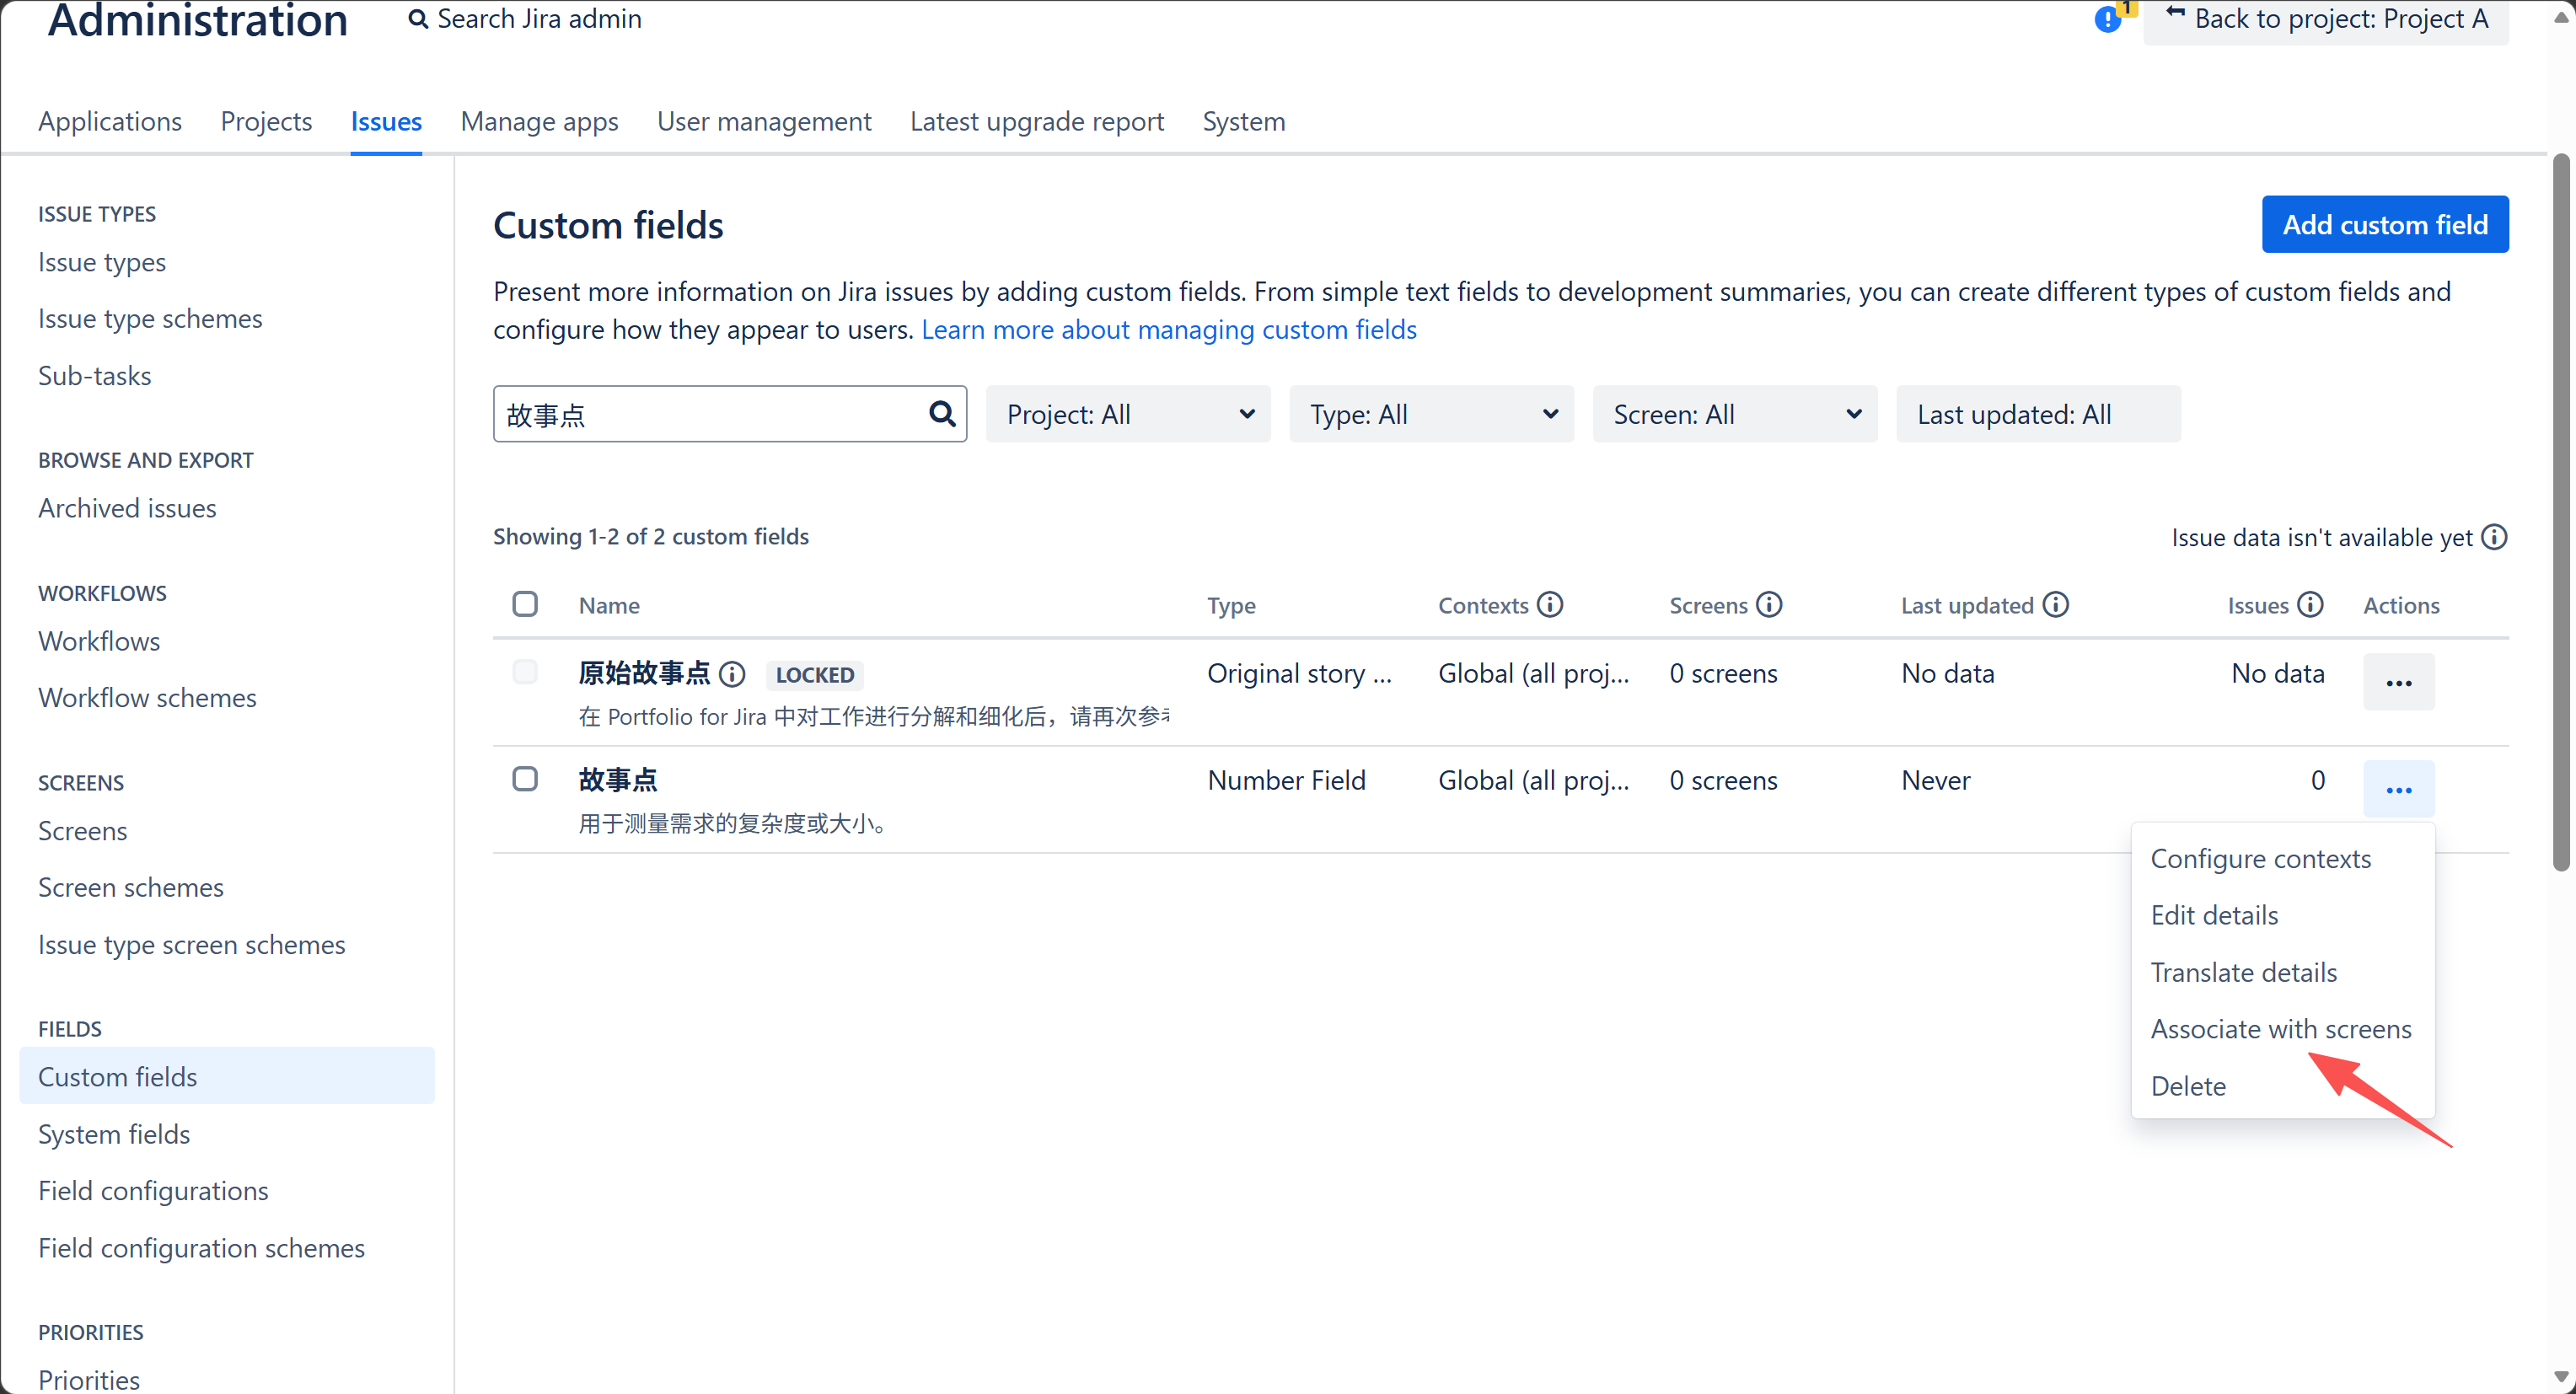Expand the Screen: All filter dropdown
The image size is (2576, 1394).
click(x=1735, y=414)
